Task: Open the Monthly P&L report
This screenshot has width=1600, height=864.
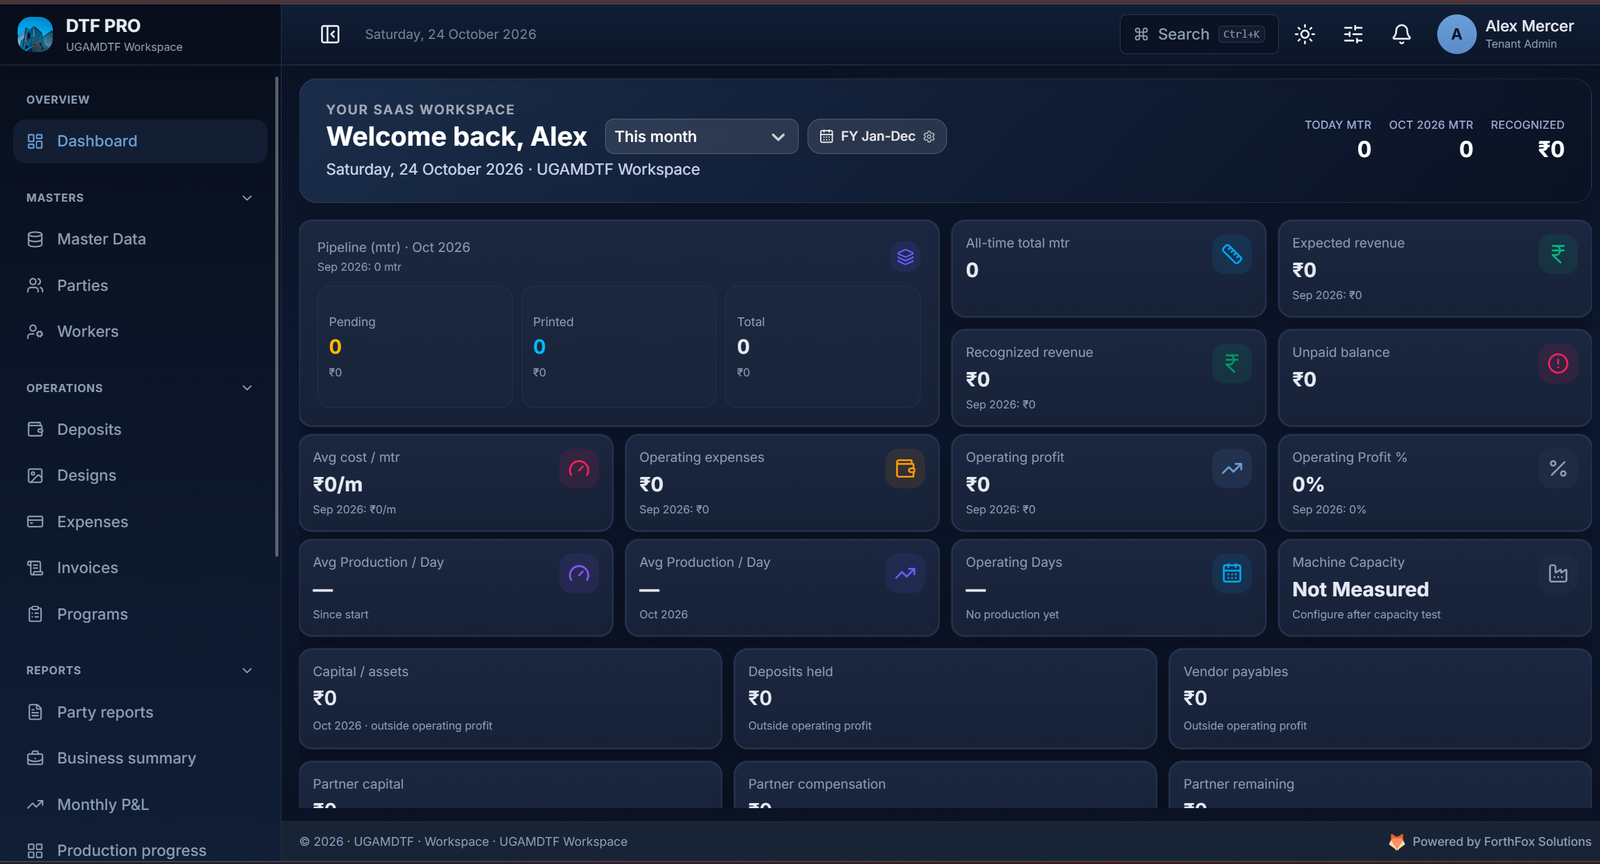Action: pos(140,804)
